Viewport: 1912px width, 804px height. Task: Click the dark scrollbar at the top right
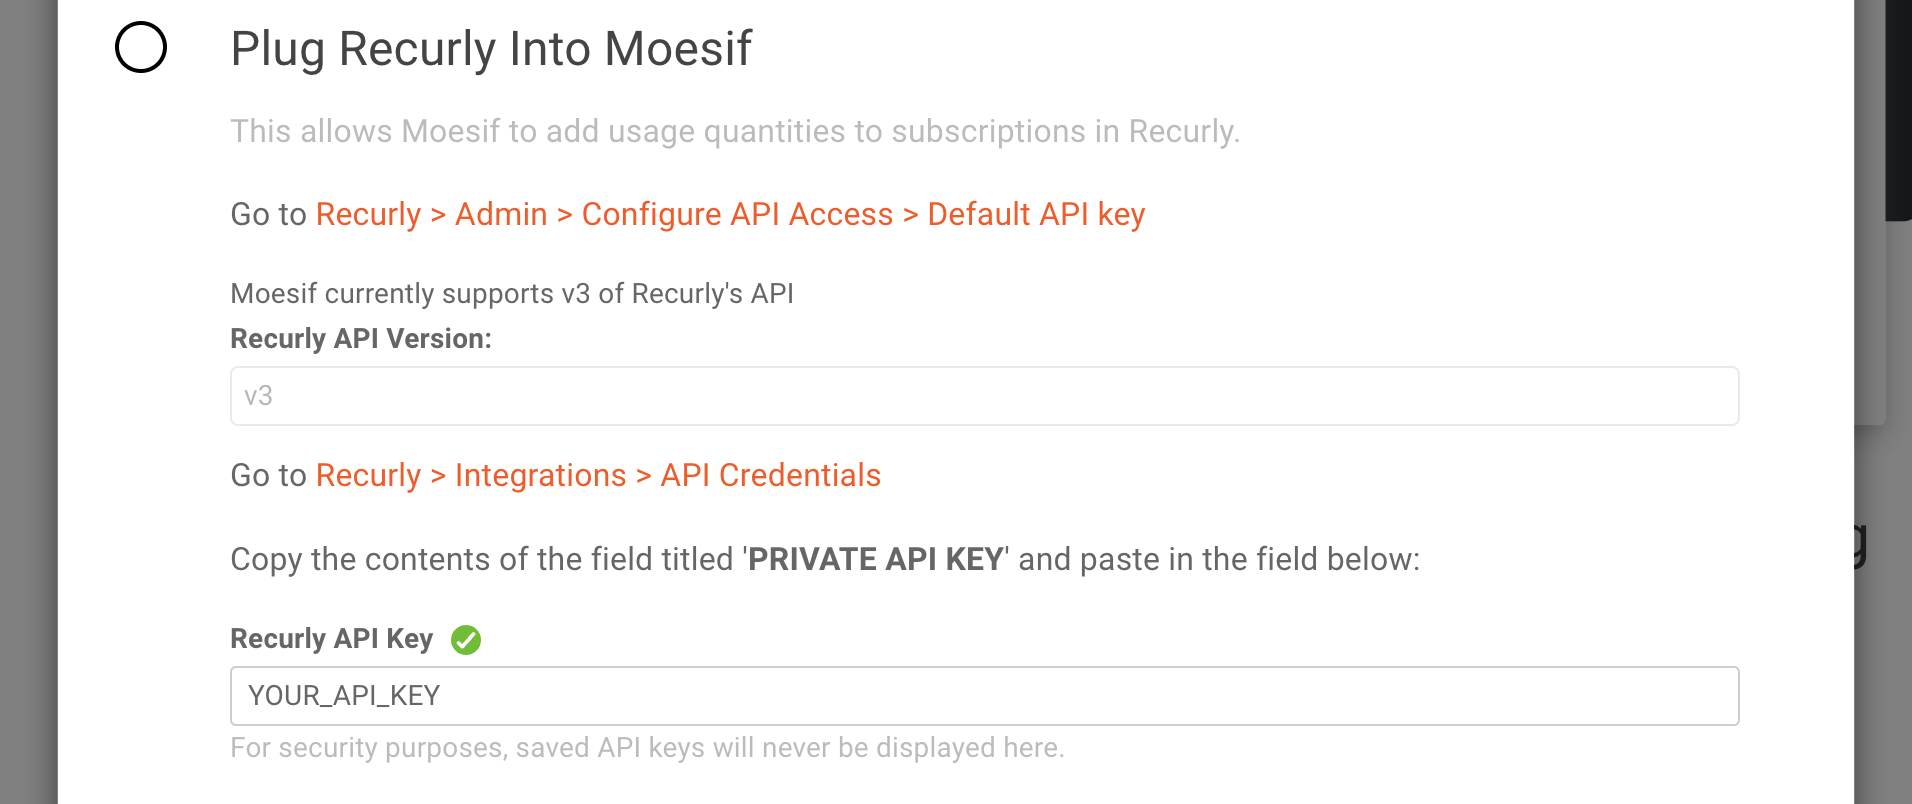pyautogui.click(x=1898, y=110)
